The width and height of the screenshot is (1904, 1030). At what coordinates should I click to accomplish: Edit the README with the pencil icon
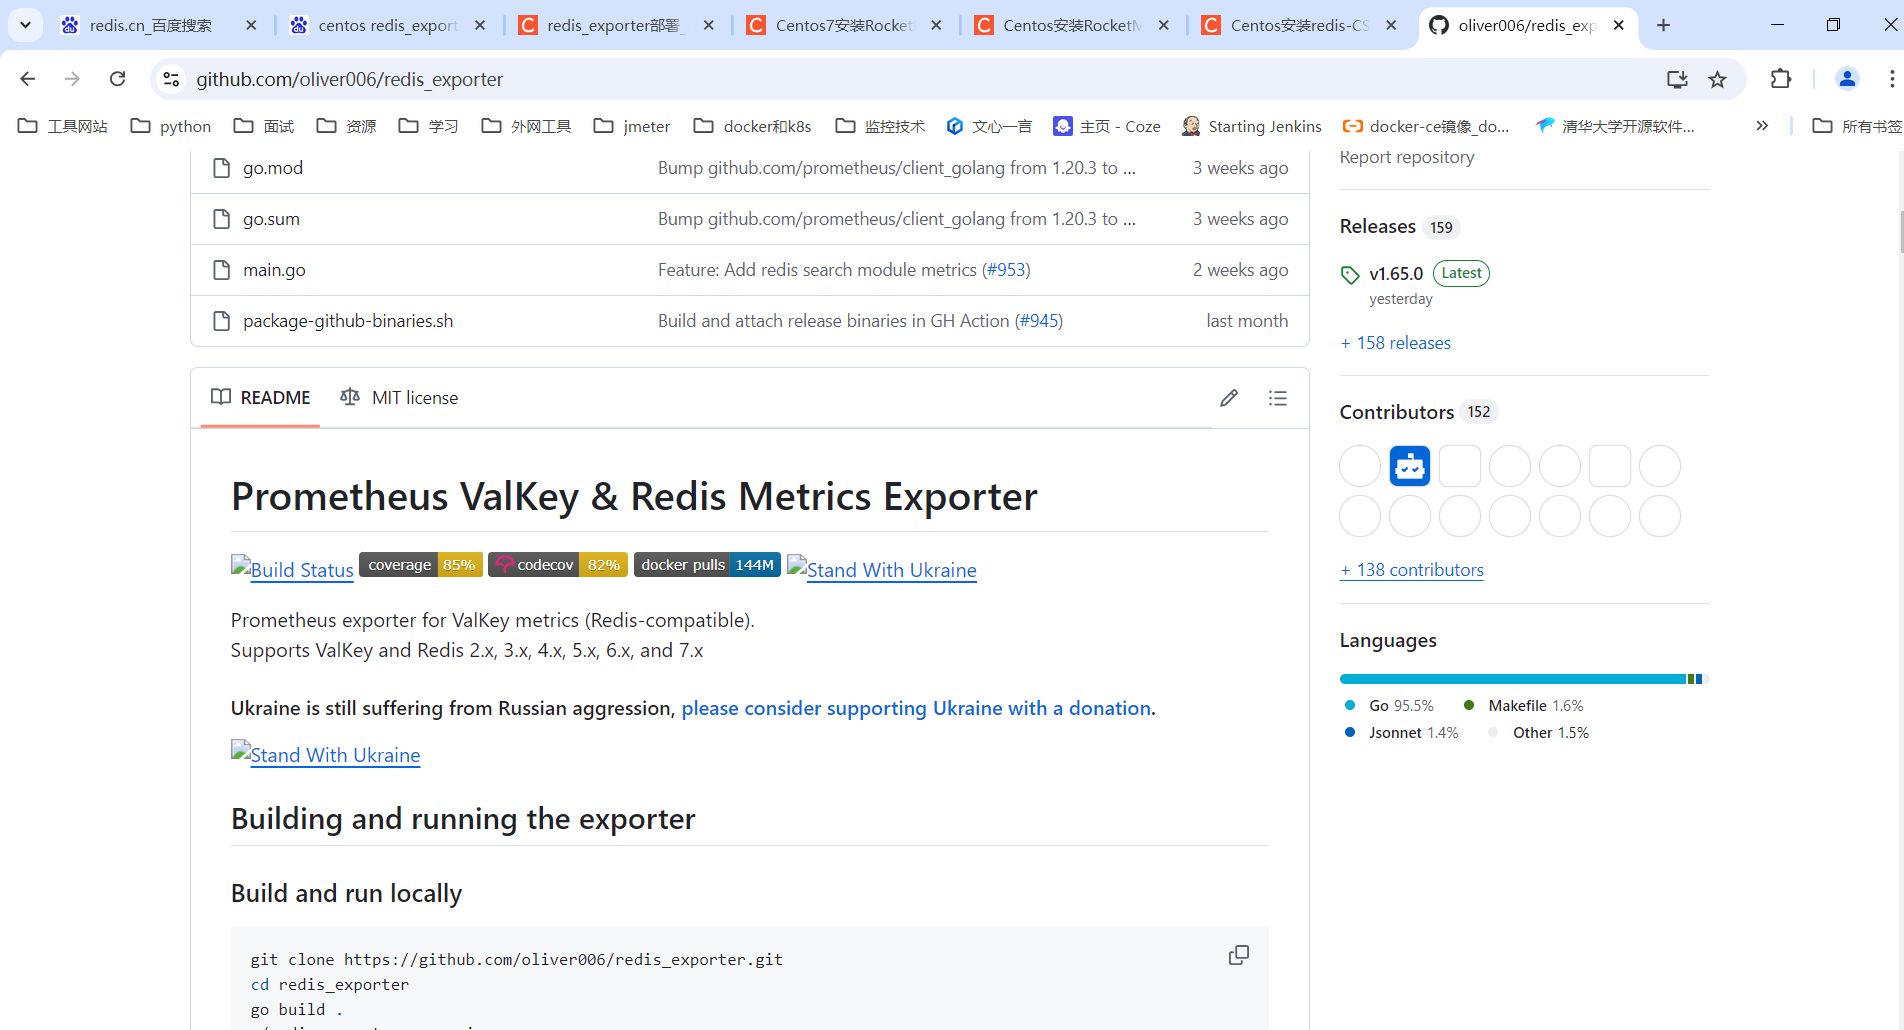coord(1229,398)
